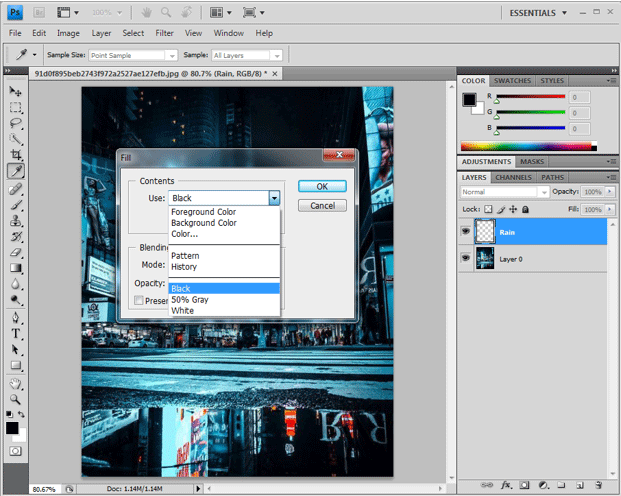The height and width of the screenshot is (496, 621).
Task: Click the create new layer icon
Action: (x=578, y=485)
